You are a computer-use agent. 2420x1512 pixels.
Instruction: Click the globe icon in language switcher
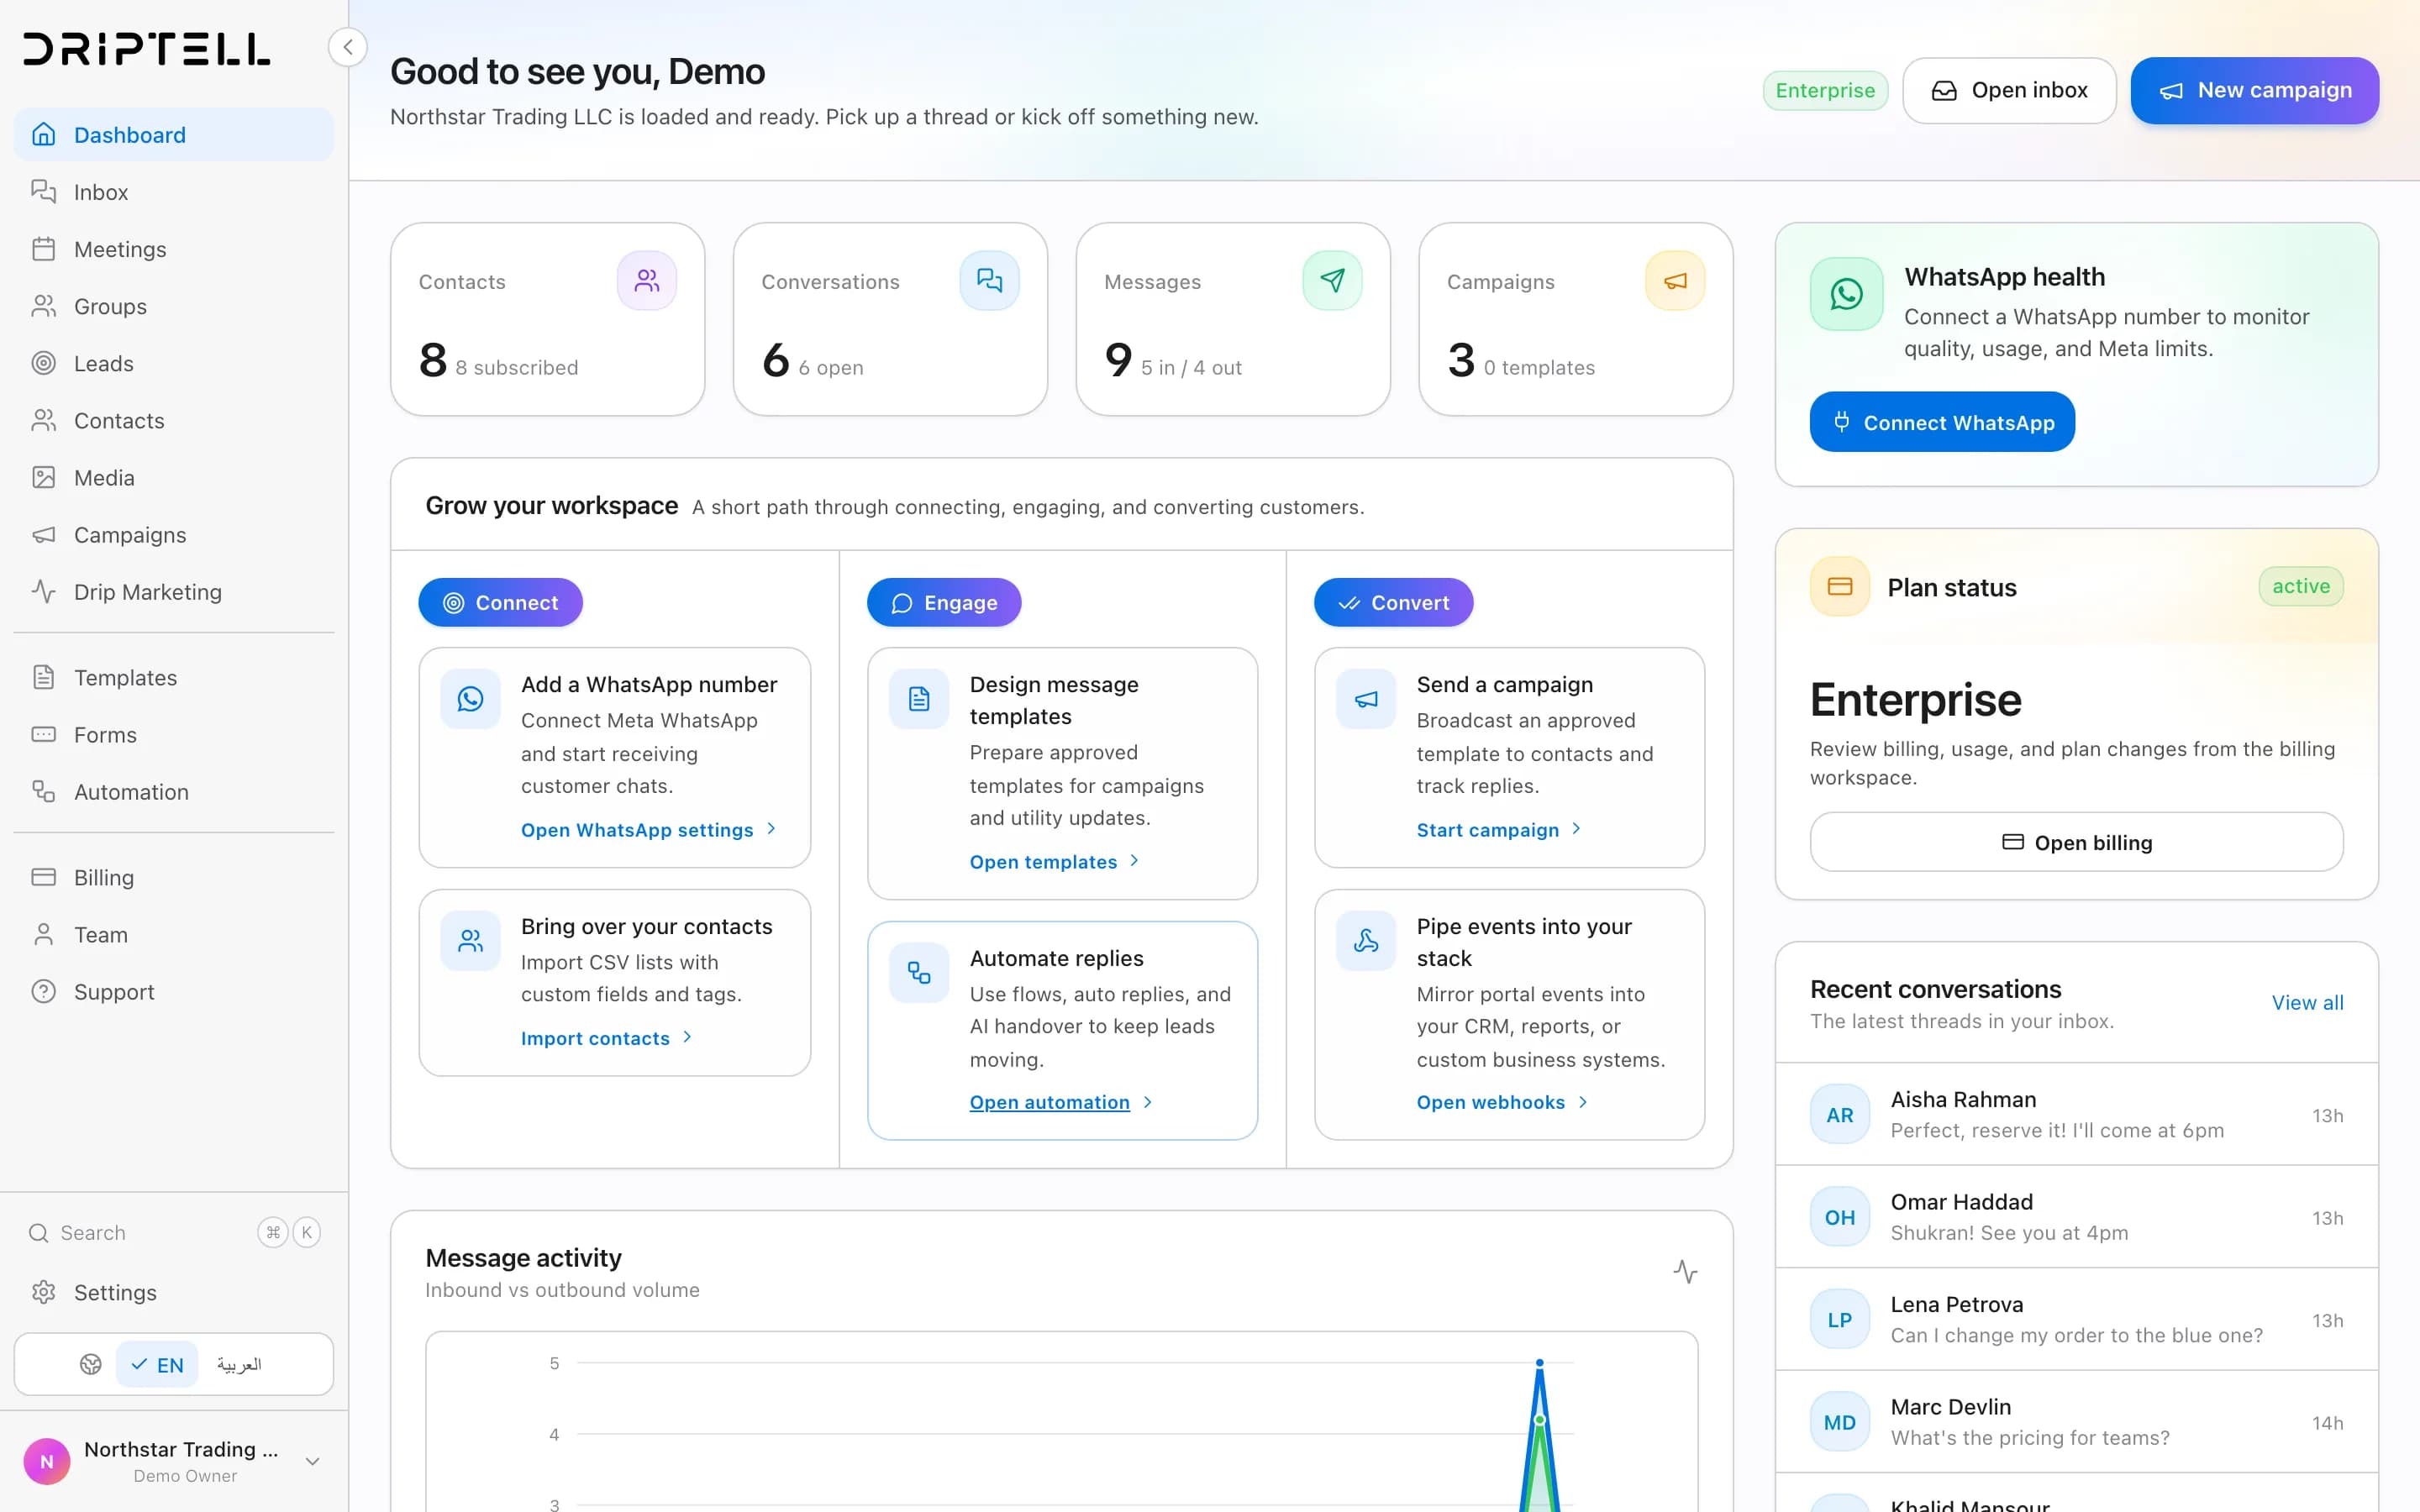tap(91, 1365)
